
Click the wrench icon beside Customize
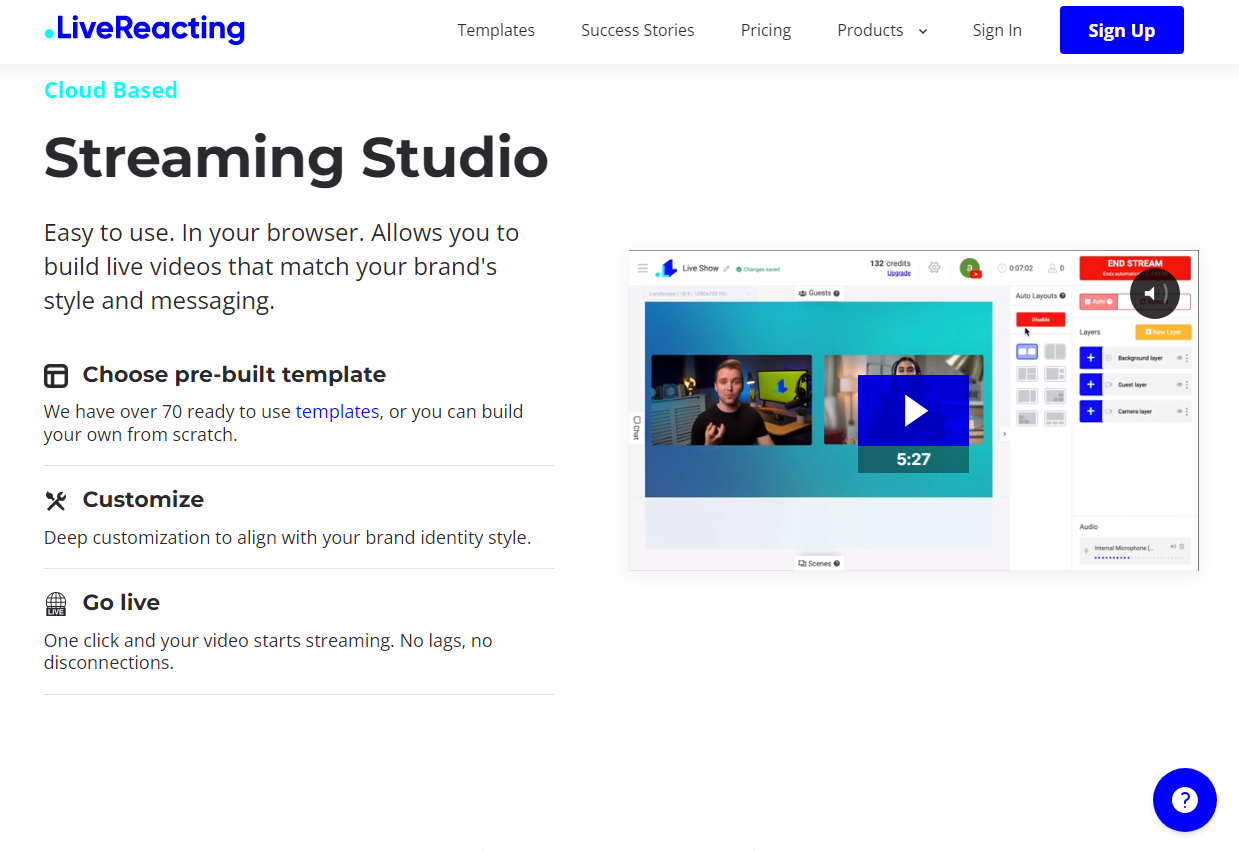click(56, 501)
